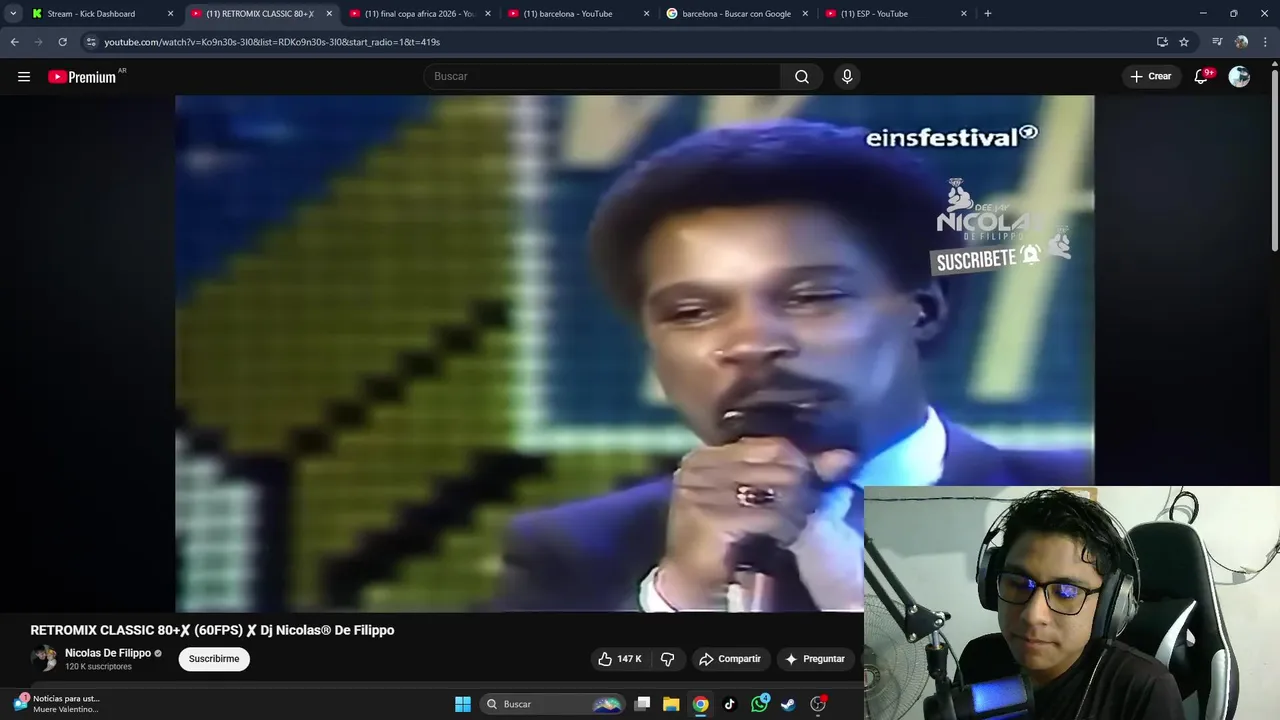
Task: Open the Chrome profile avatar
Action: point(1241,42)
